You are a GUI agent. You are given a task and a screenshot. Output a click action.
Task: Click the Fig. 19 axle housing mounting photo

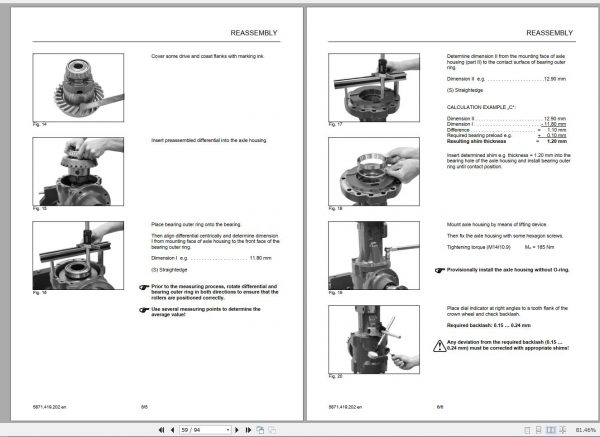pyautogui.click(x=374, y=255)
